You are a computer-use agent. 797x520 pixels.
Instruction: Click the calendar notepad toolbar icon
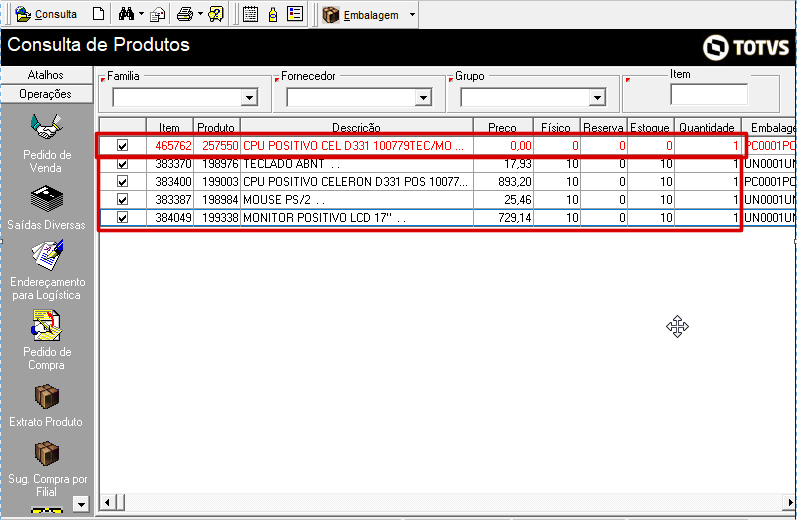pos(250,14)
